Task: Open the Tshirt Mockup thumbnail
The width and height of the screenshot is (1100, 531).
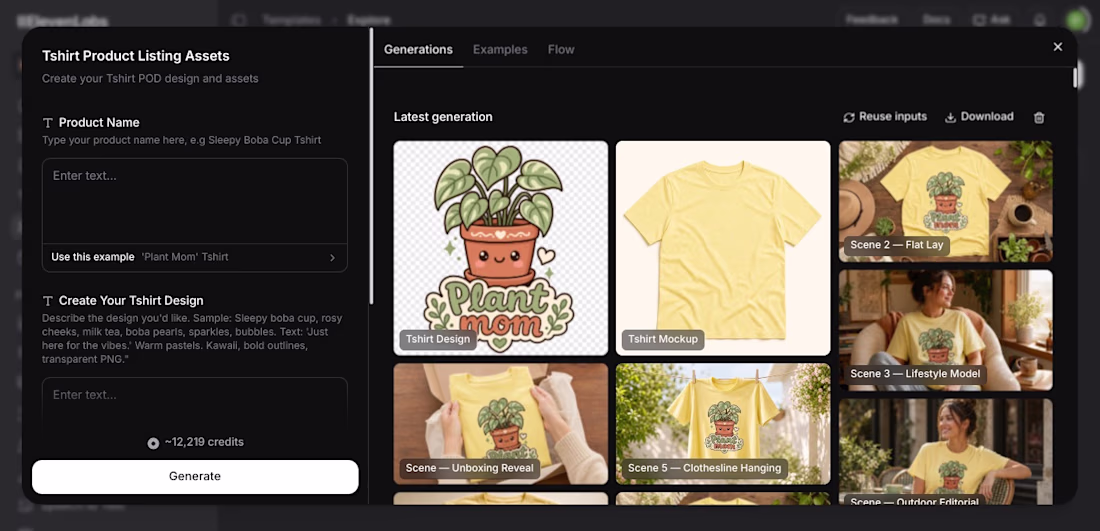Action: (x=723, y=248)
